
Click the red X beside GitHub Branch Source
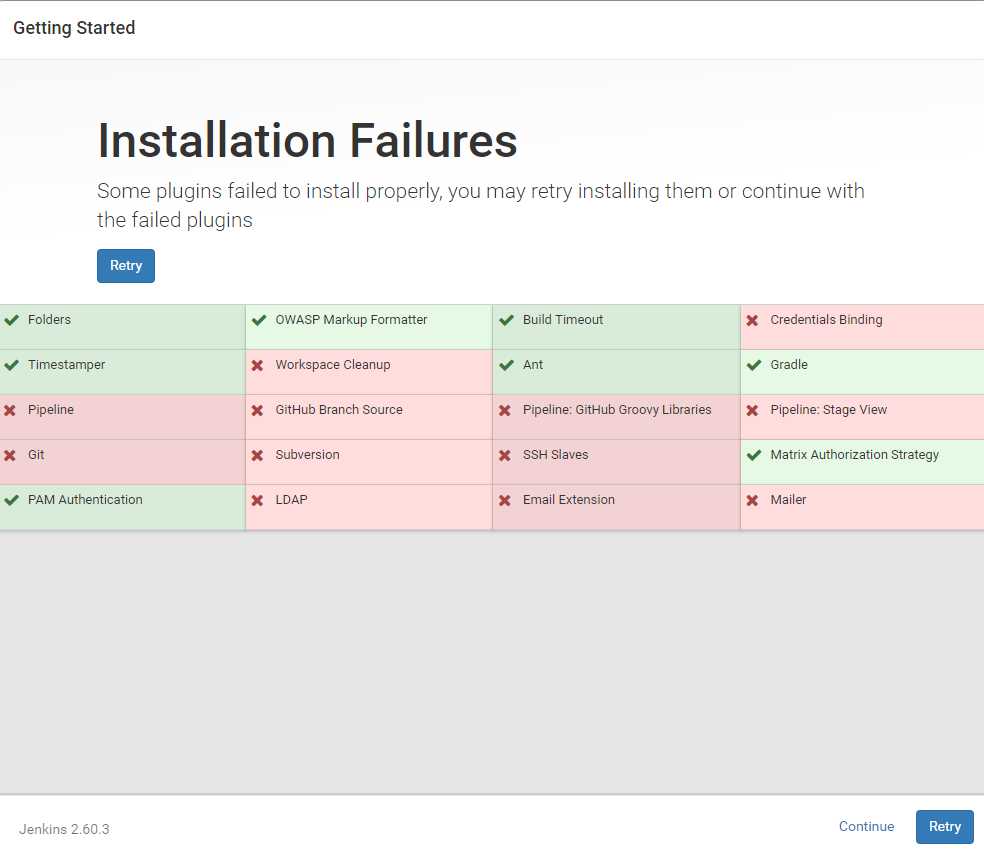pos(257,410)
